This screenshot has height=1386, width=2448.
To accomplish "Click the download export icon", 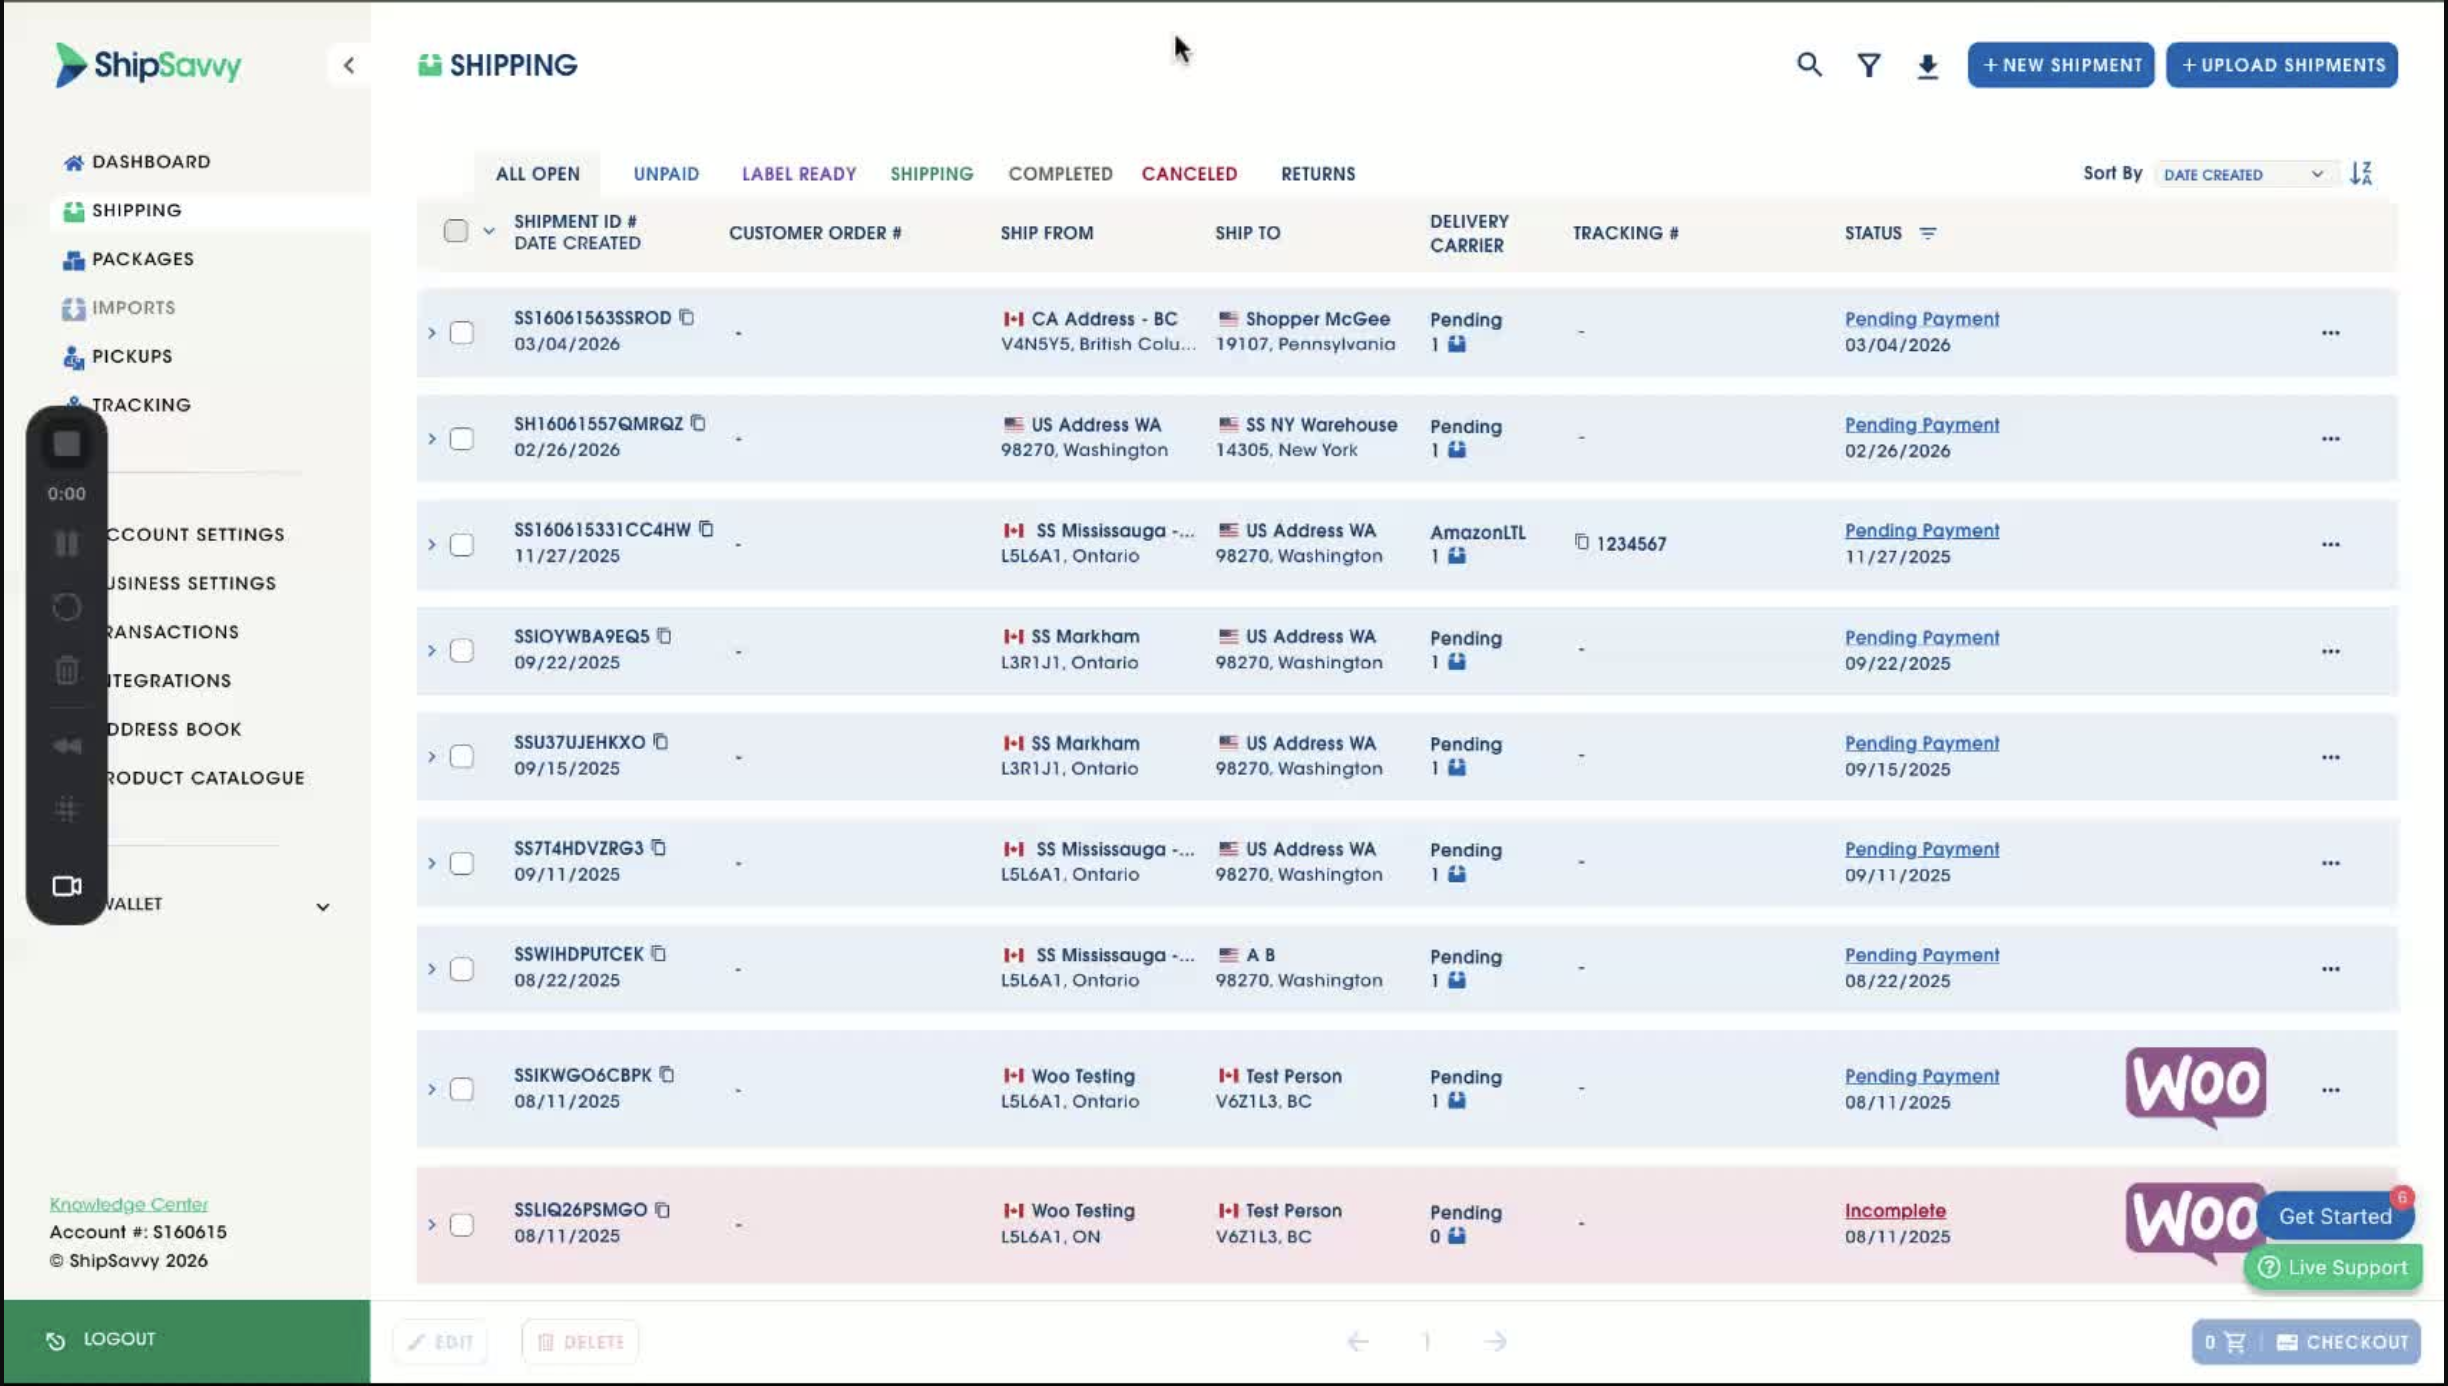I will click(1927, 66).
